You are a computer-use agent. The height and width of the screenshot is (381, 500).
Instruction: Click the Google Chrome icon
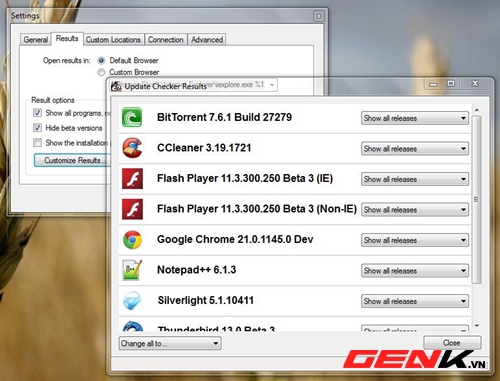pos(132,240)
